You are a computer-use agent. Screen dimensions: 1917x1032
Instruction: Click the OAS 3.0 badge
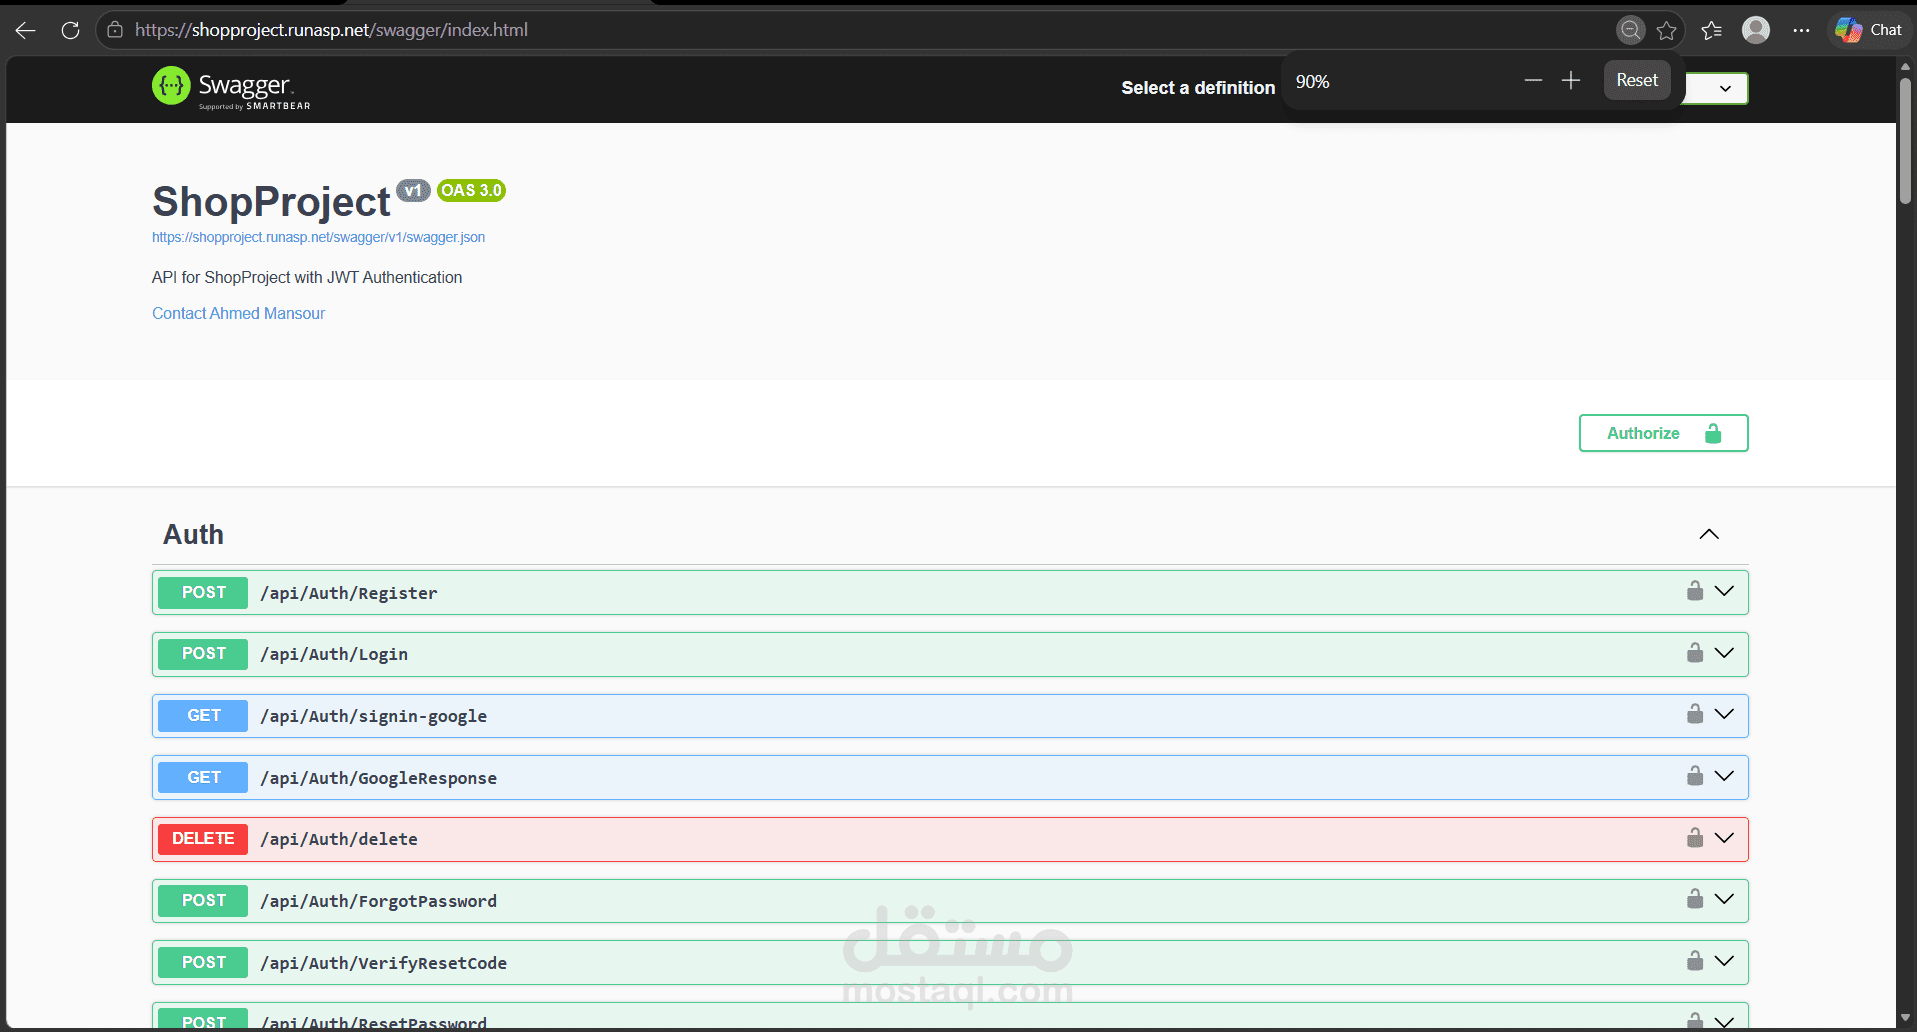pos(472,190)
